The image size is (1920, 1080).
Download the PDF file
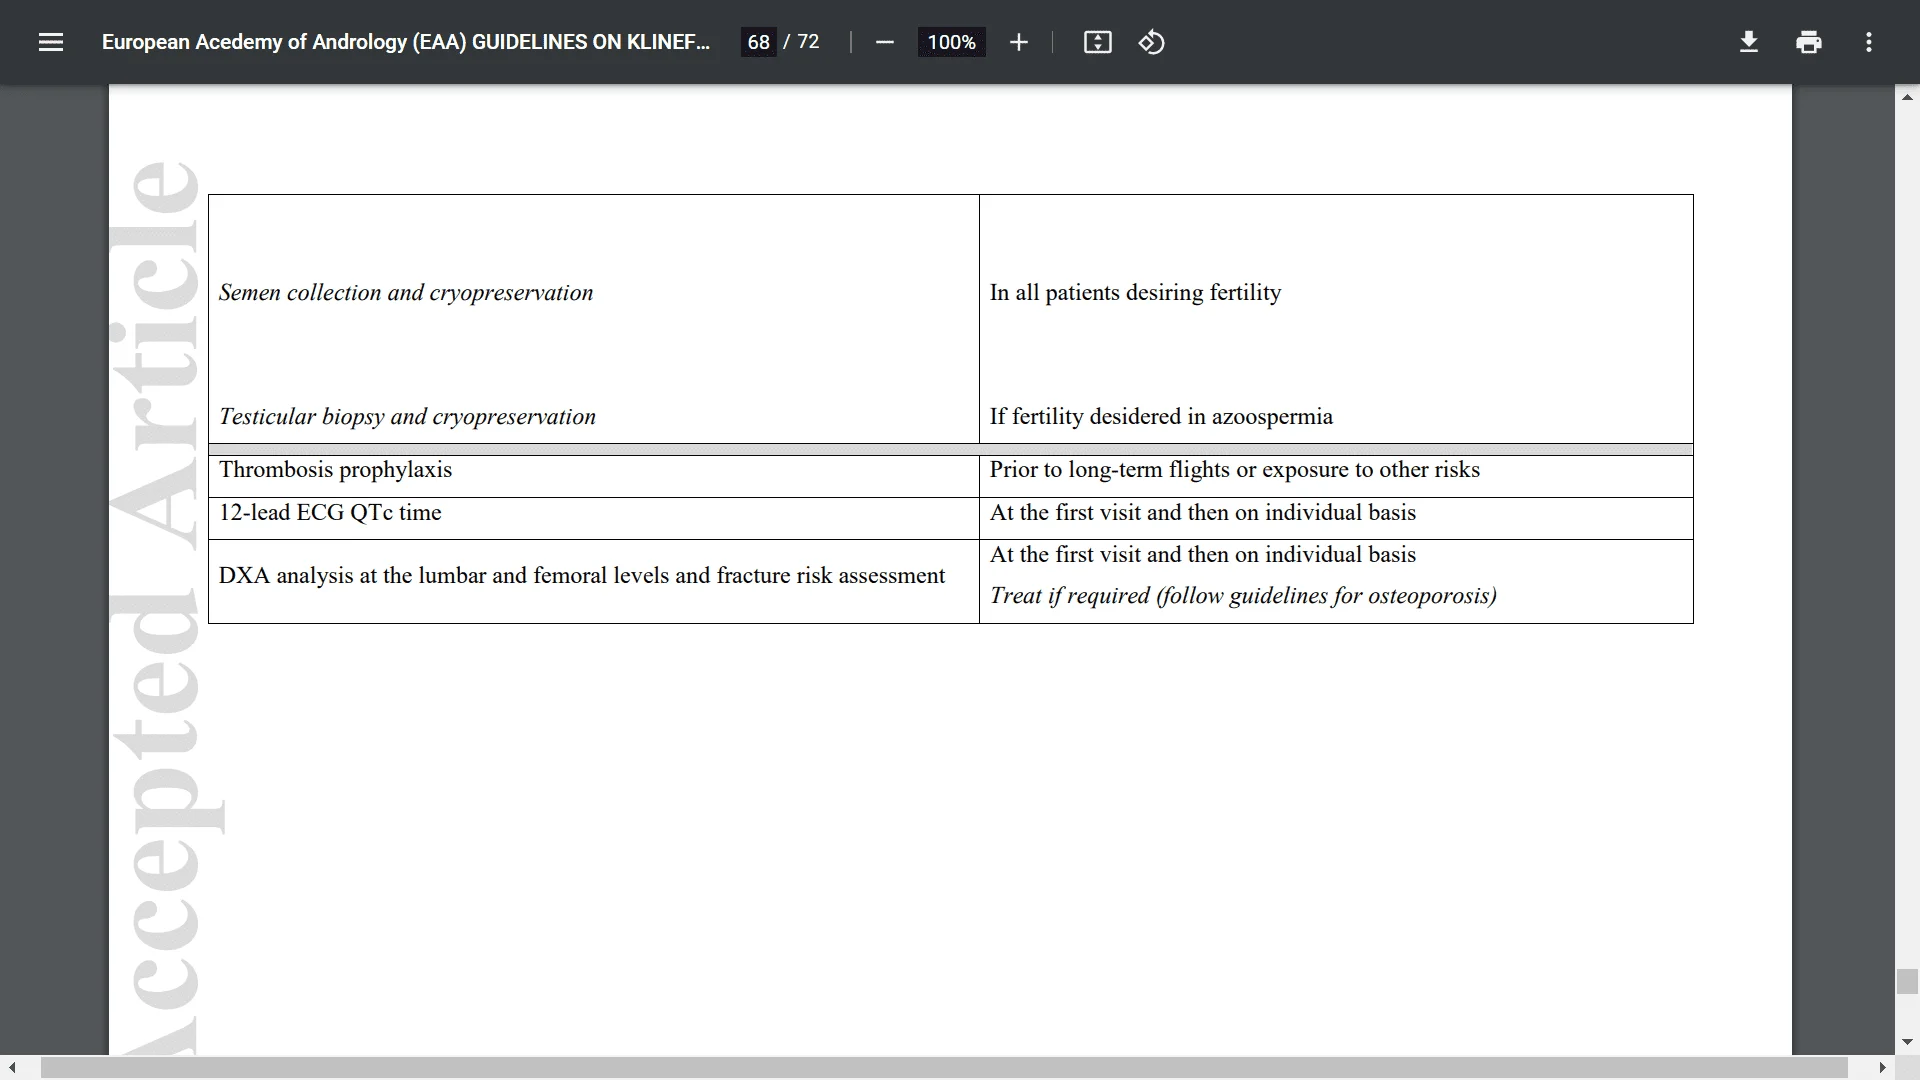click(x=1748, y=42)
